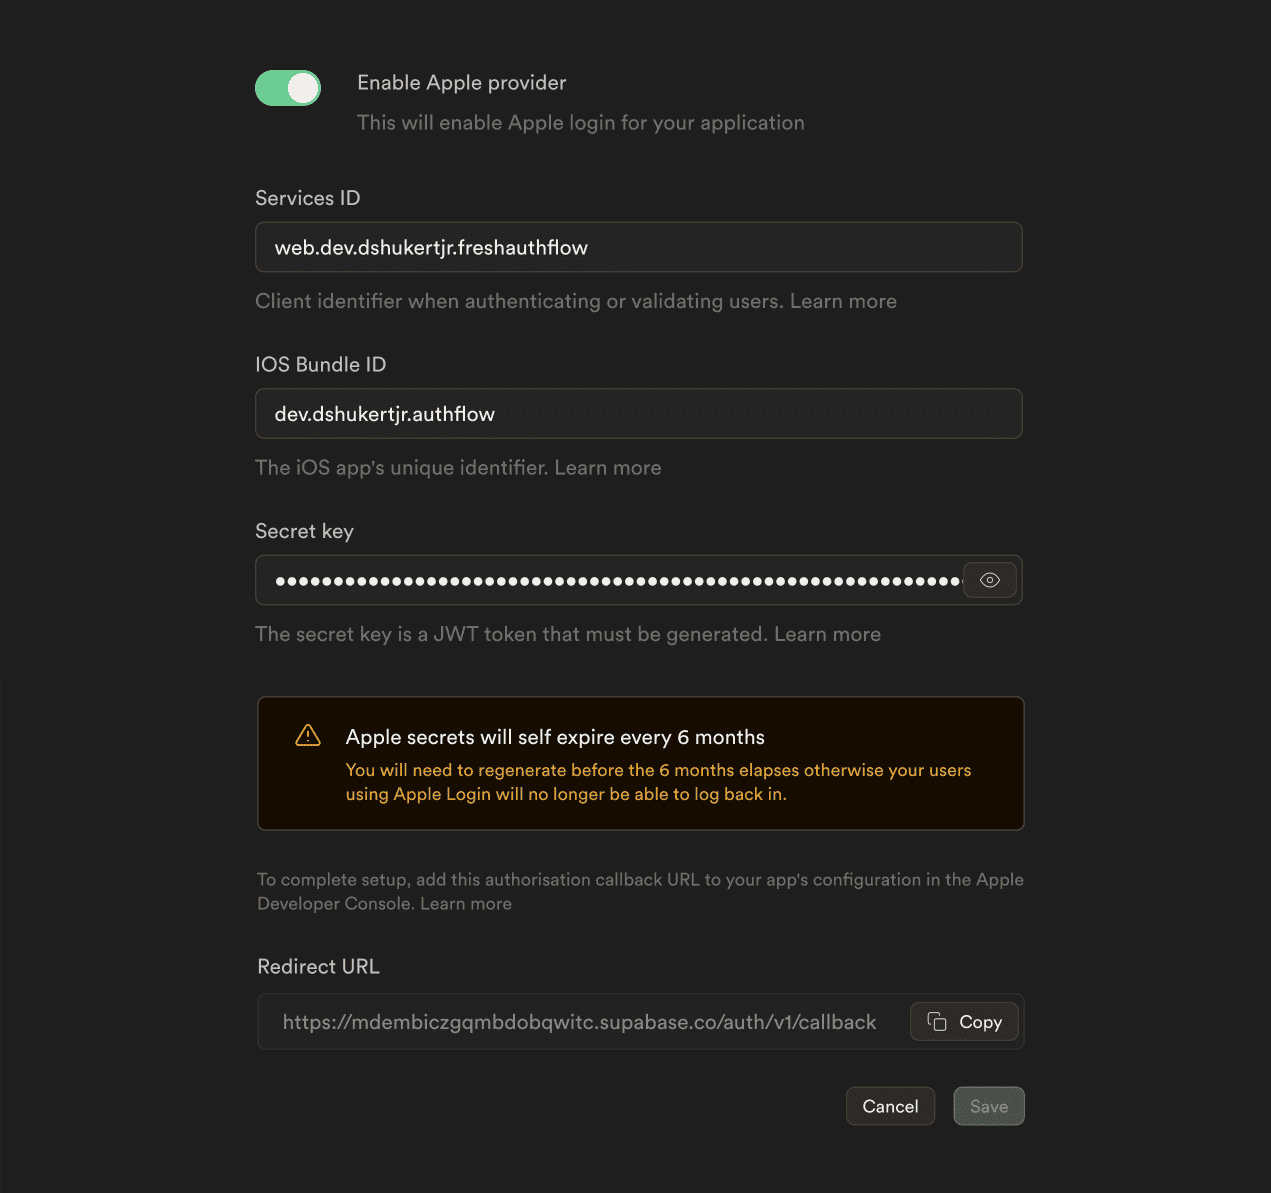Select web.dev.dshukertjr.freshauthflow in Services ID
The width and height of the screenshot is (1271, 1193).
point(430,247)
